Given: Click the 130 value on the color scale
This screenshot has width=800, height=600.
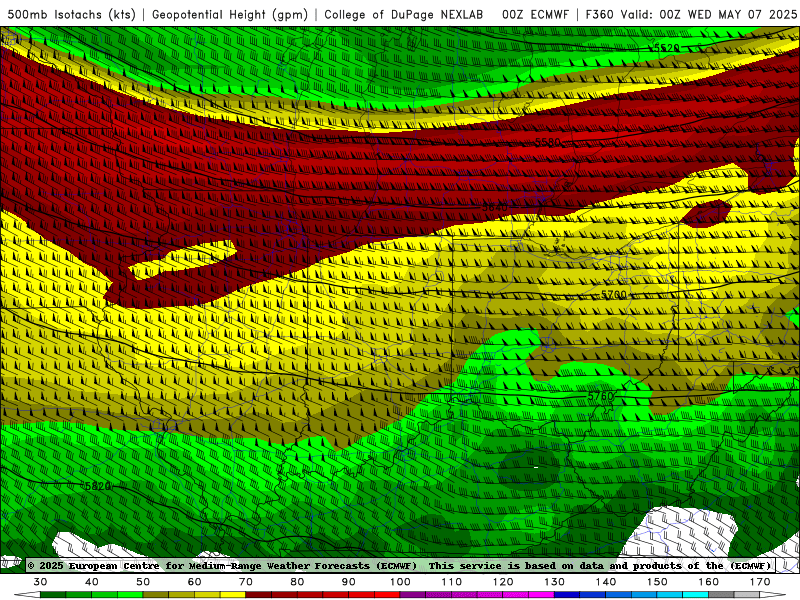Looking at the screenshot, I should click(554, 582).
